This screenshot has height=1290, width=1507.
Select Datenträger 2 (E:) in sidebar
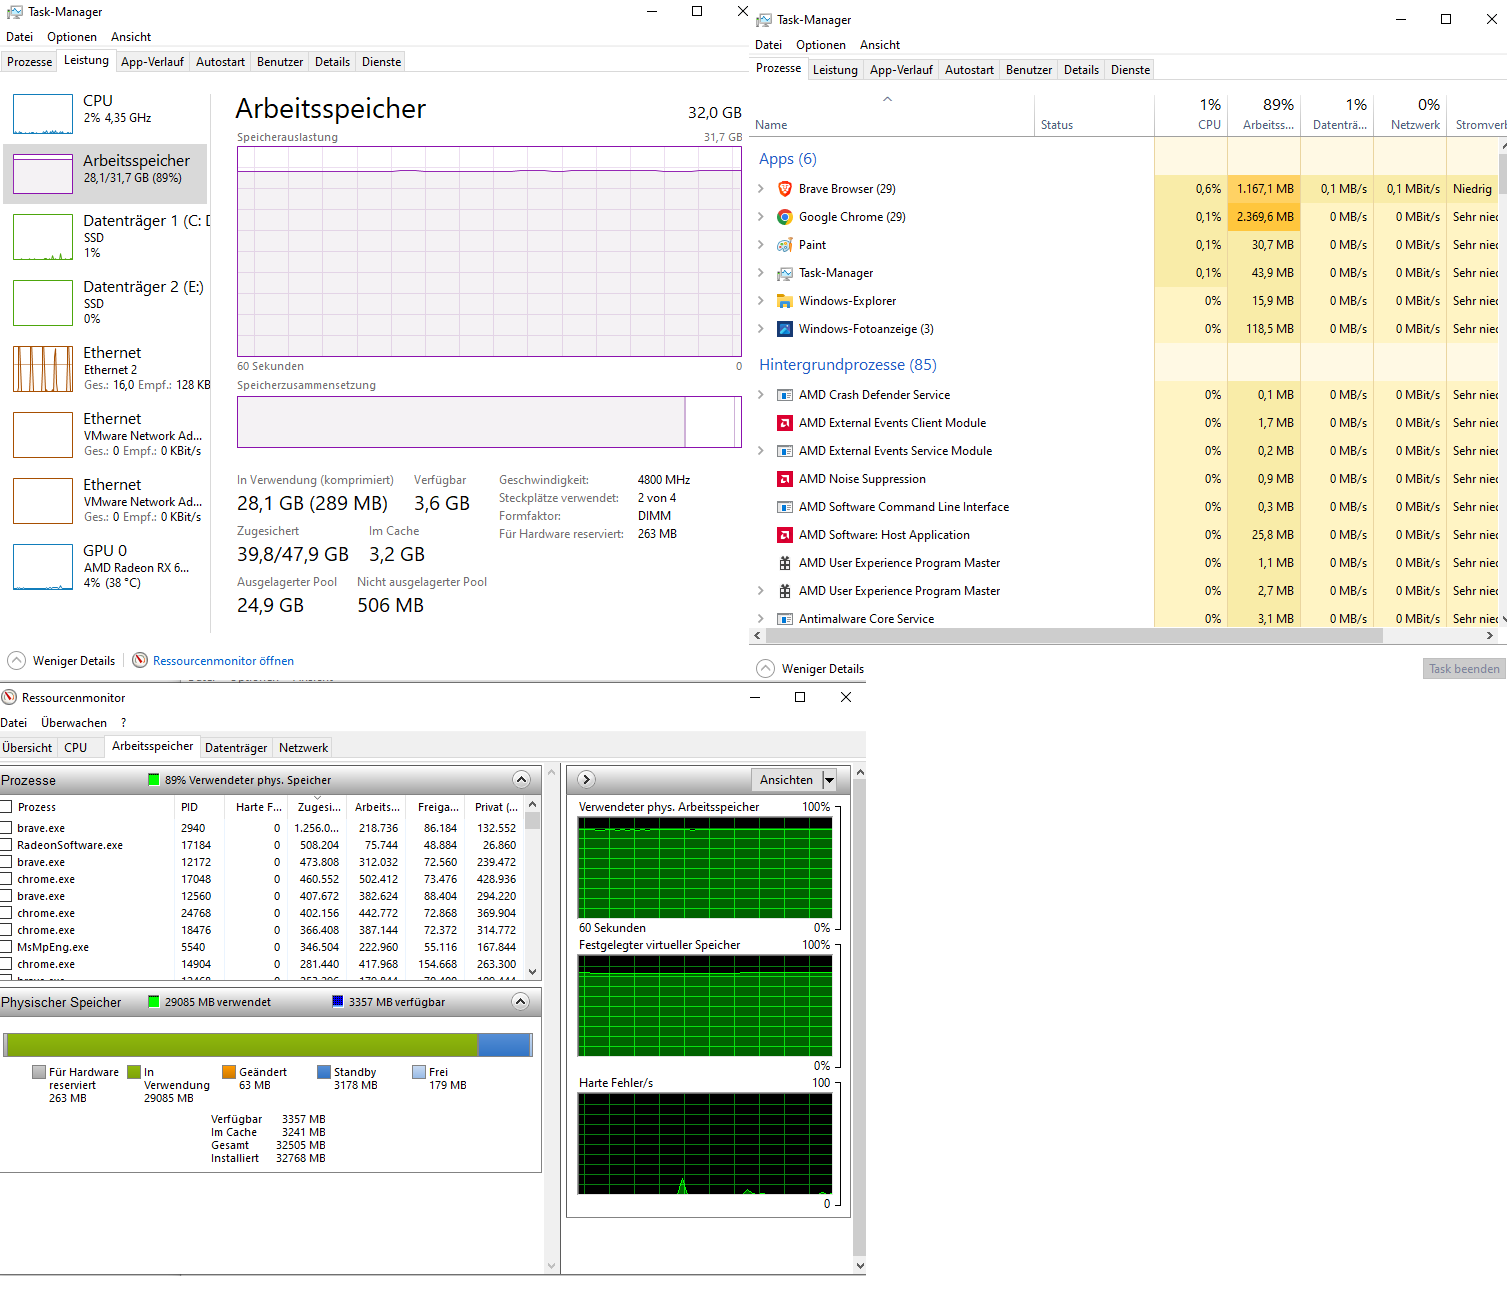click(106, 301)
